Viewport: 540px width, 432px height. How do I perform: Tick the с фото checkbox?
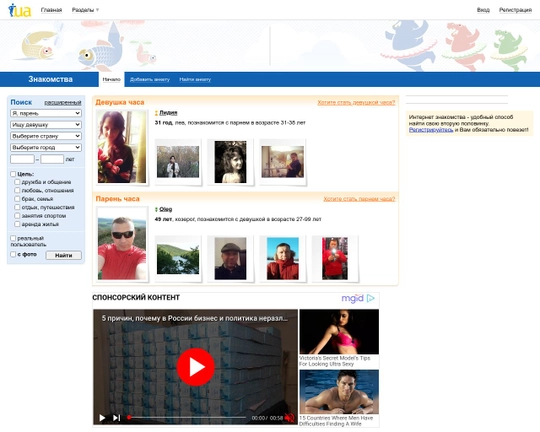pos(13,254)
